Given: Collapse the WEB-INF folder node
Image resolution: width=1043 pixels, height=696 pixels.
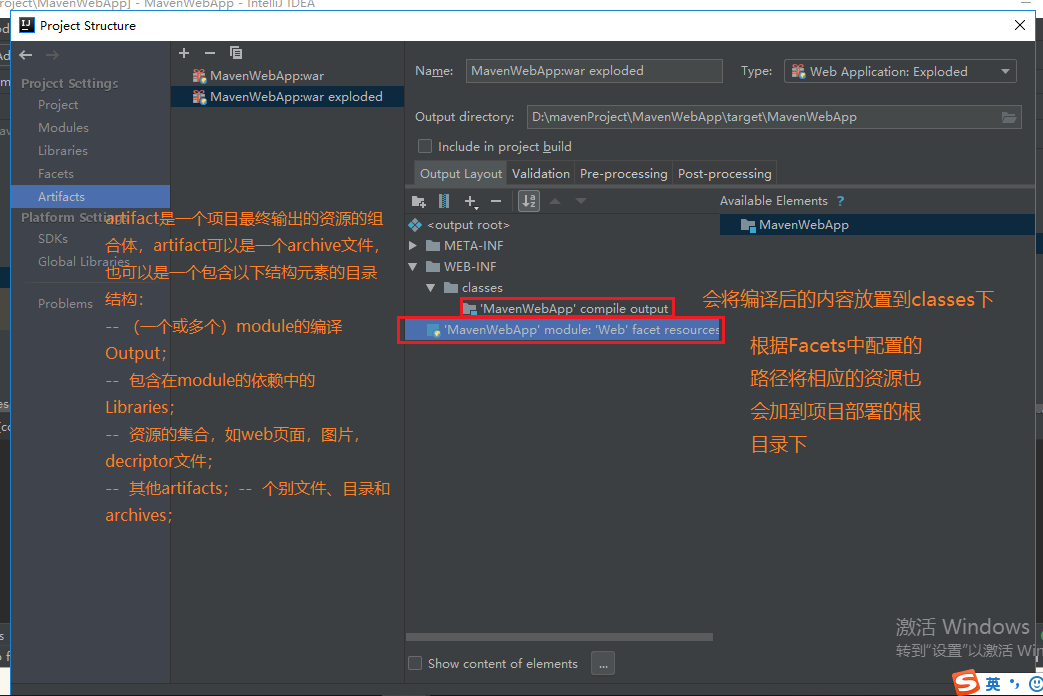Looking at the screenshot, I should coord(413,267).
